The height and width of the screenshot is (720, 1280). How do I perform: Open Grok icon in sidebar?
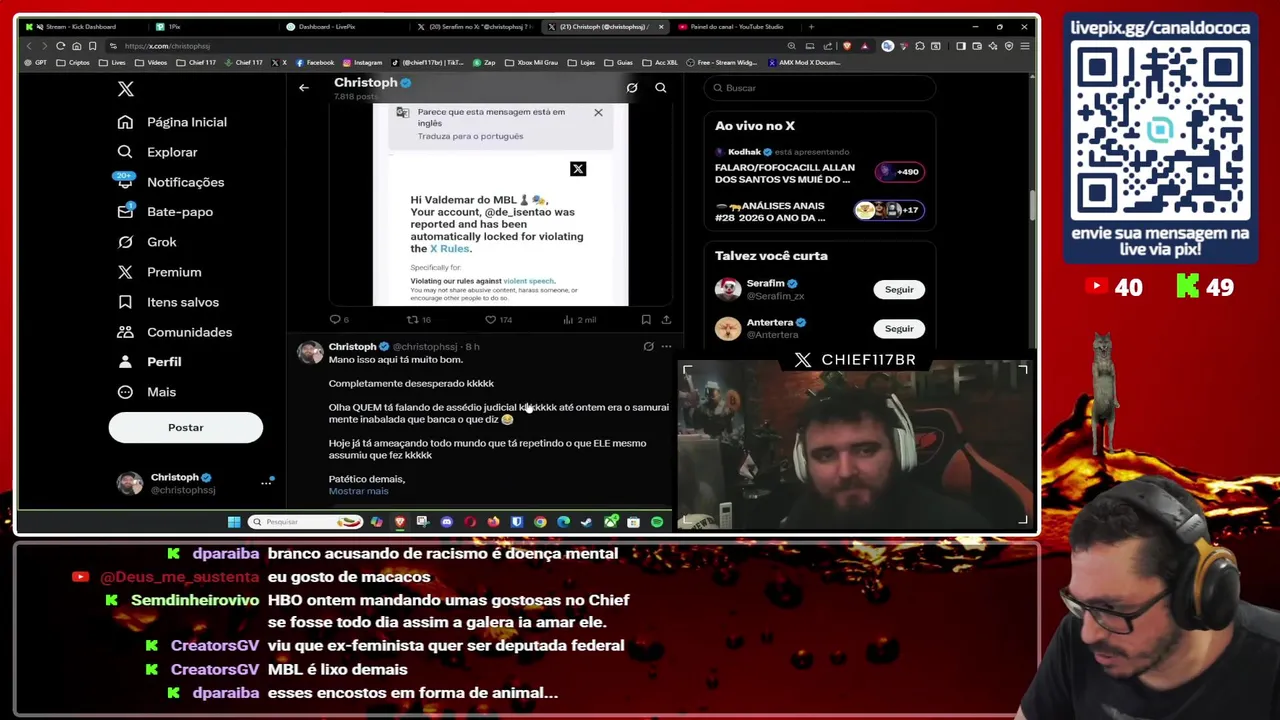click(125, 242)
